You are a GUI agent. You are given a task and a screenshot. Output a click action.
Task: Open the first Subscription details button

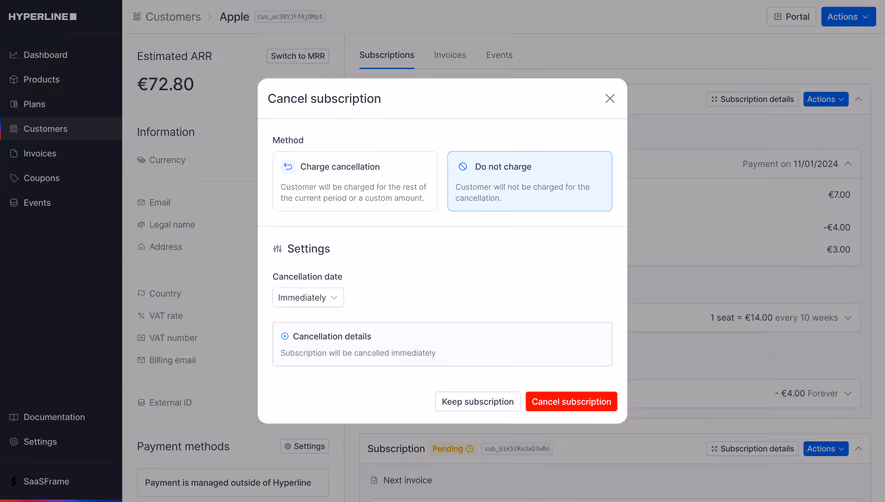click(752, 99)
